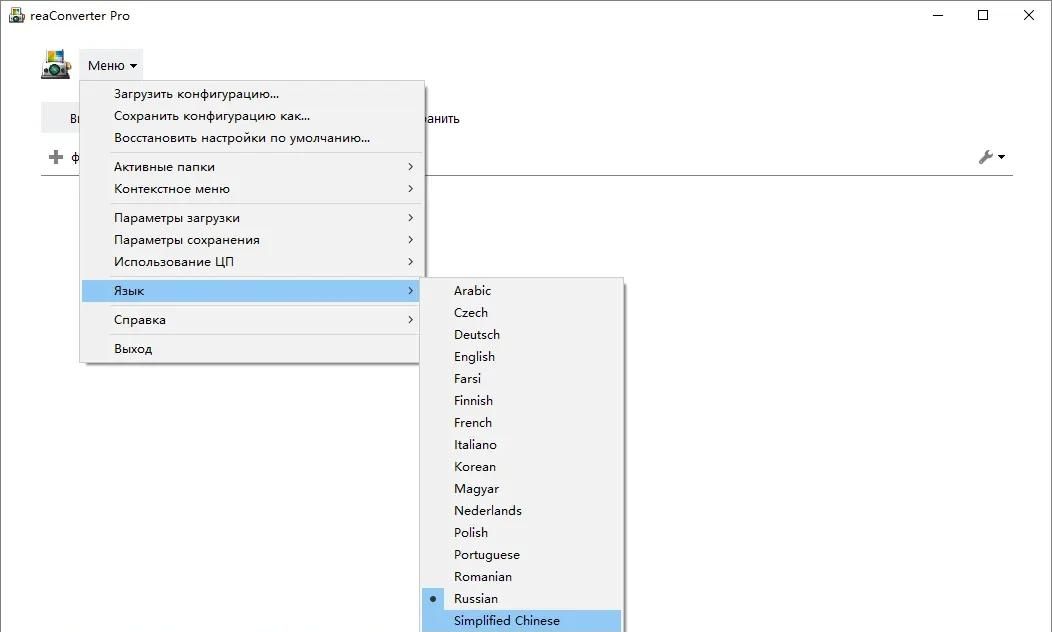This screenshot has width=1052, height=632.
Task: Select French language
Action: pyautogui.click(x=522, y=423)
